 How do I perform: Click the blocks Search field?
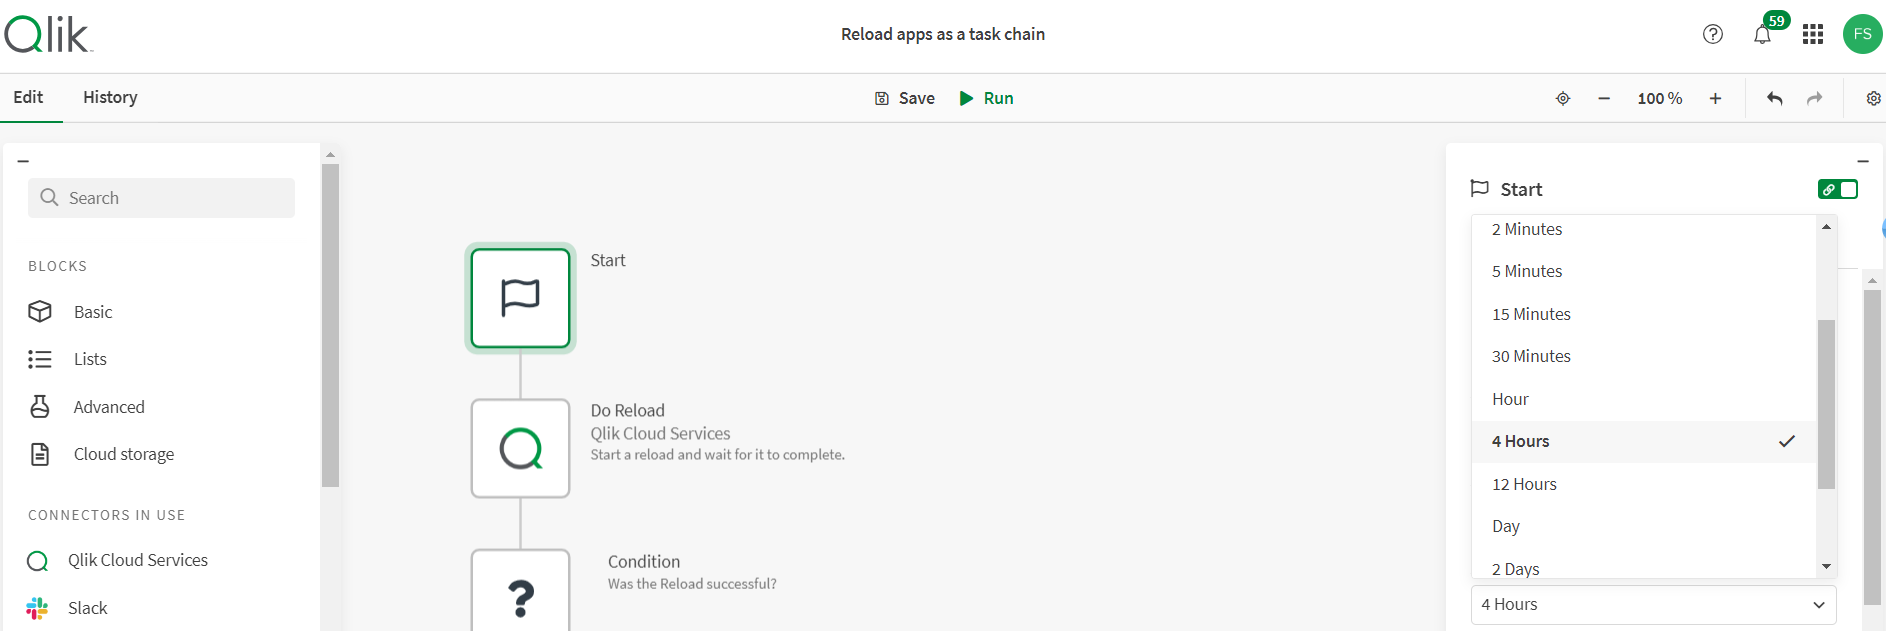click(x=162, y=198)
